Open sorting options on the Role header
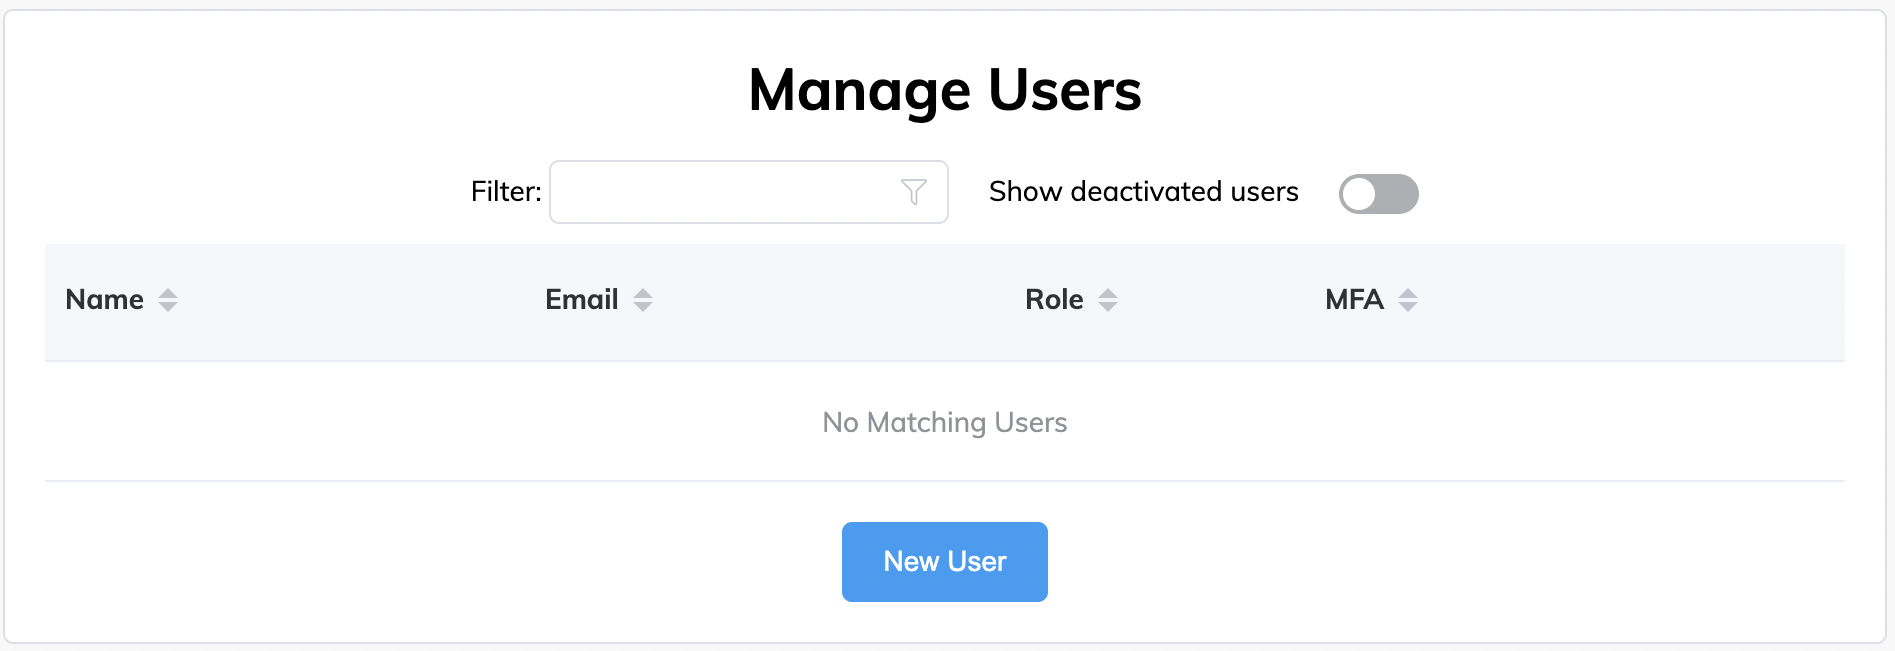 point(1110,299)
